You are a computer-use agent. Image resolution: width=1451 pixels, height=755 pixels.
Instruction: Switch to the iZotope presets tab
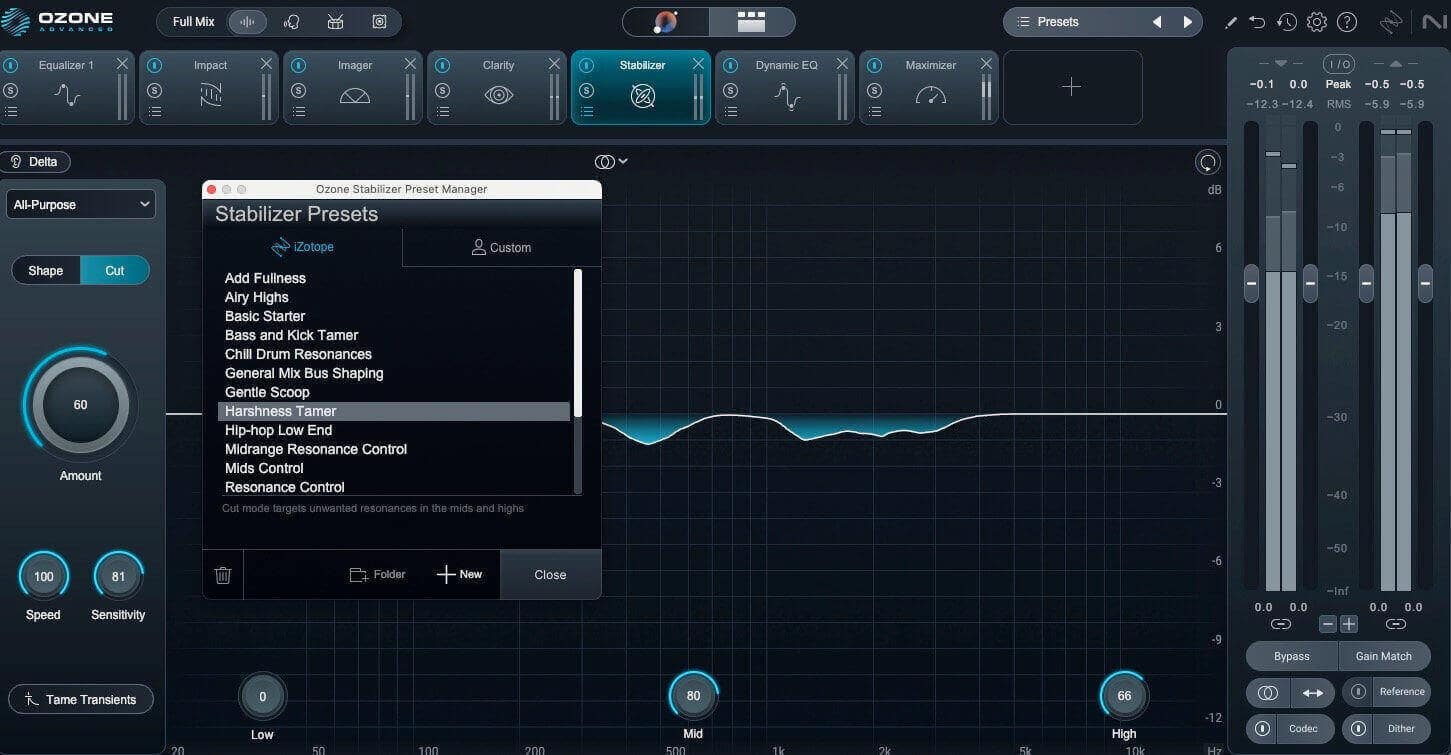click(302, 247)
